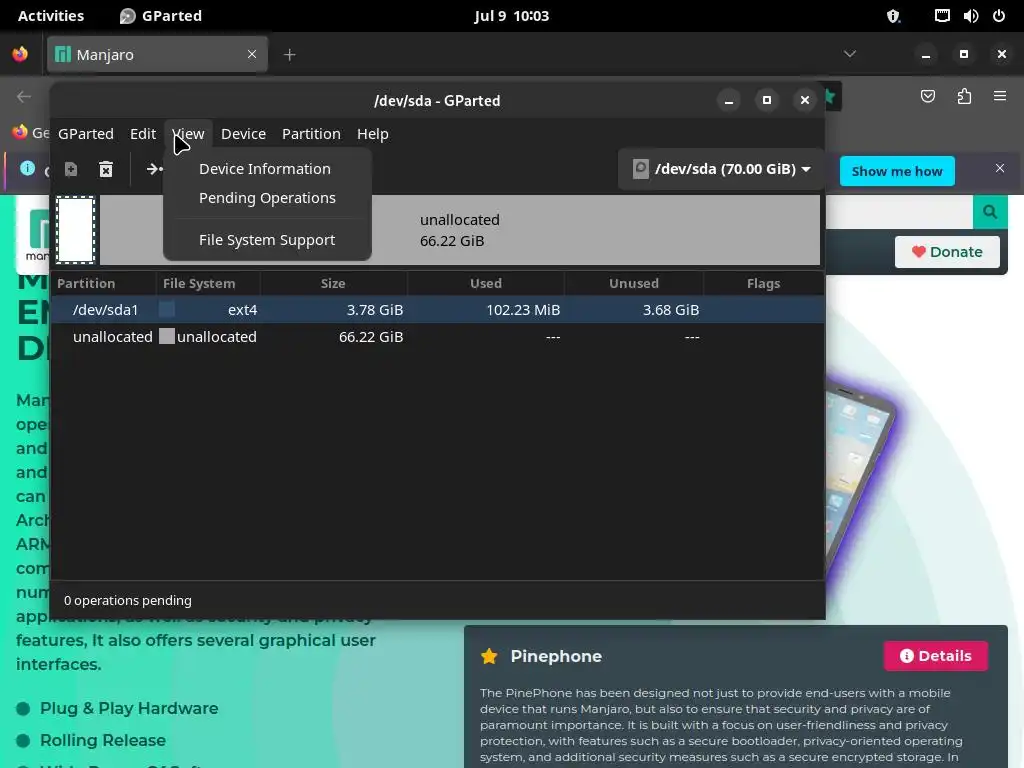Viewport: 1024px width, 768px height.
Task: Click the Used column header
Action: tap(486, 283)
